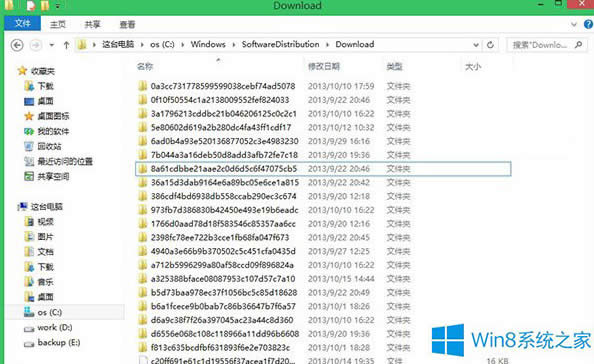Open the recent locations dropdown arrow
Image resolution: width=594 pixels, height=364 pixels.
pyautogui.click(x=52, y=45)
